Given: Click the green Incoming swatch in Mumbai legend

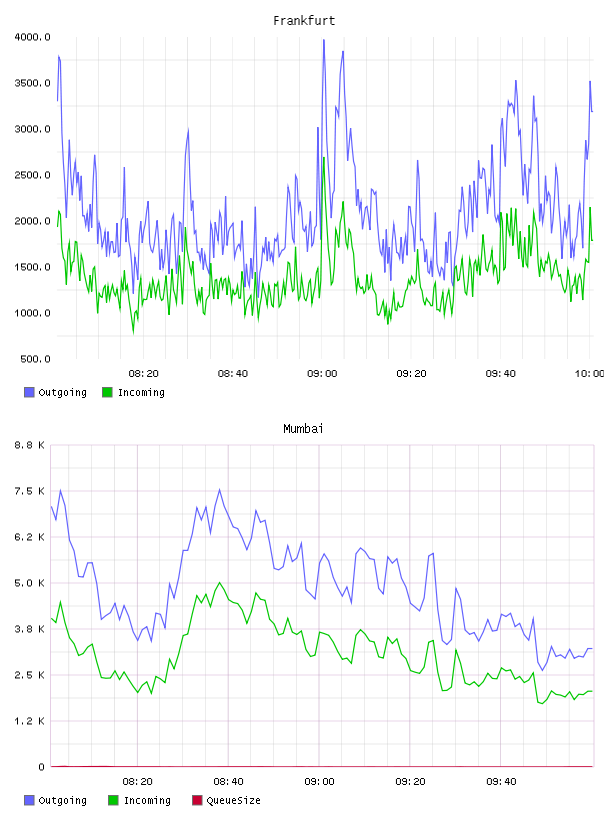Looking at the screenshot, I should (113, 800).
